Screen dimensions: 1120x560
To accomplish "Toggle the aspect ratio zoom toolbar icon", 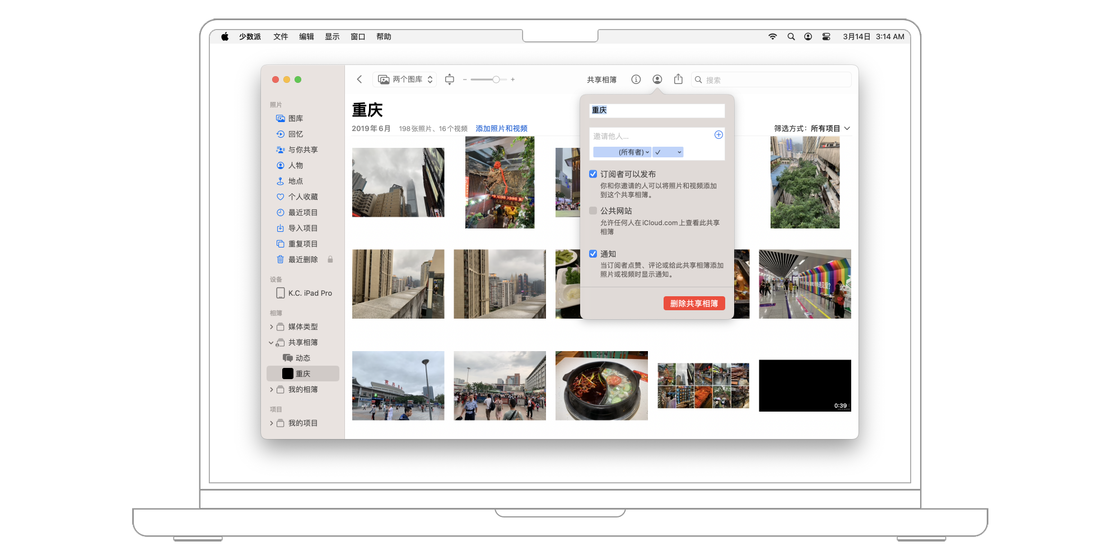I will coord(449,79).
